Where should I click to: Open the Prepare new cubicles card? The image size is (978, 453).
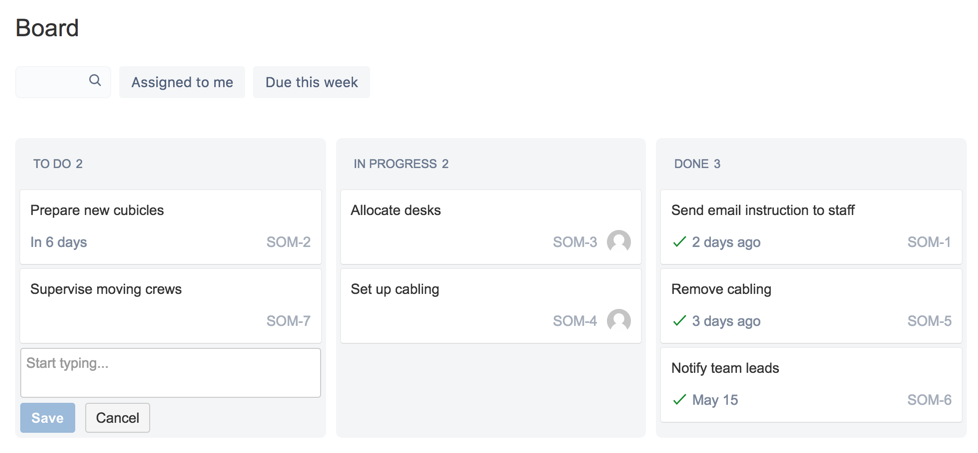pyautogui.click(x=97, y=210)
